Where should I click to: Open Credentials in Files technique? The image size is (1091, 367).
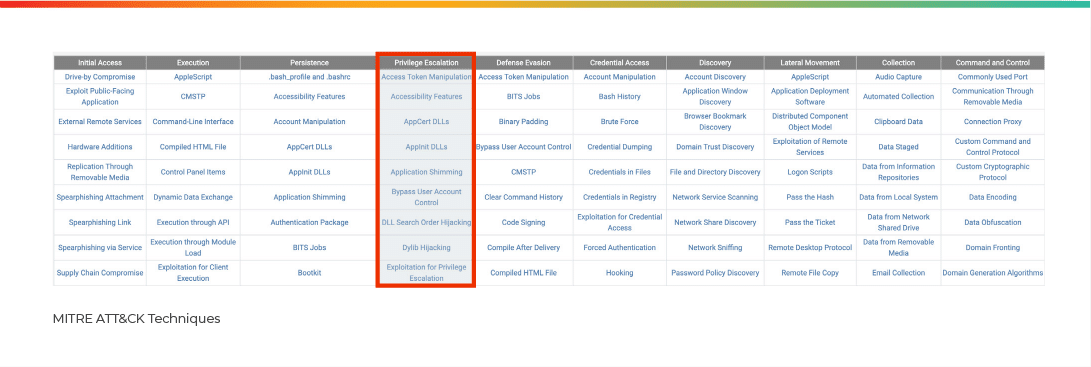(619, 172)
